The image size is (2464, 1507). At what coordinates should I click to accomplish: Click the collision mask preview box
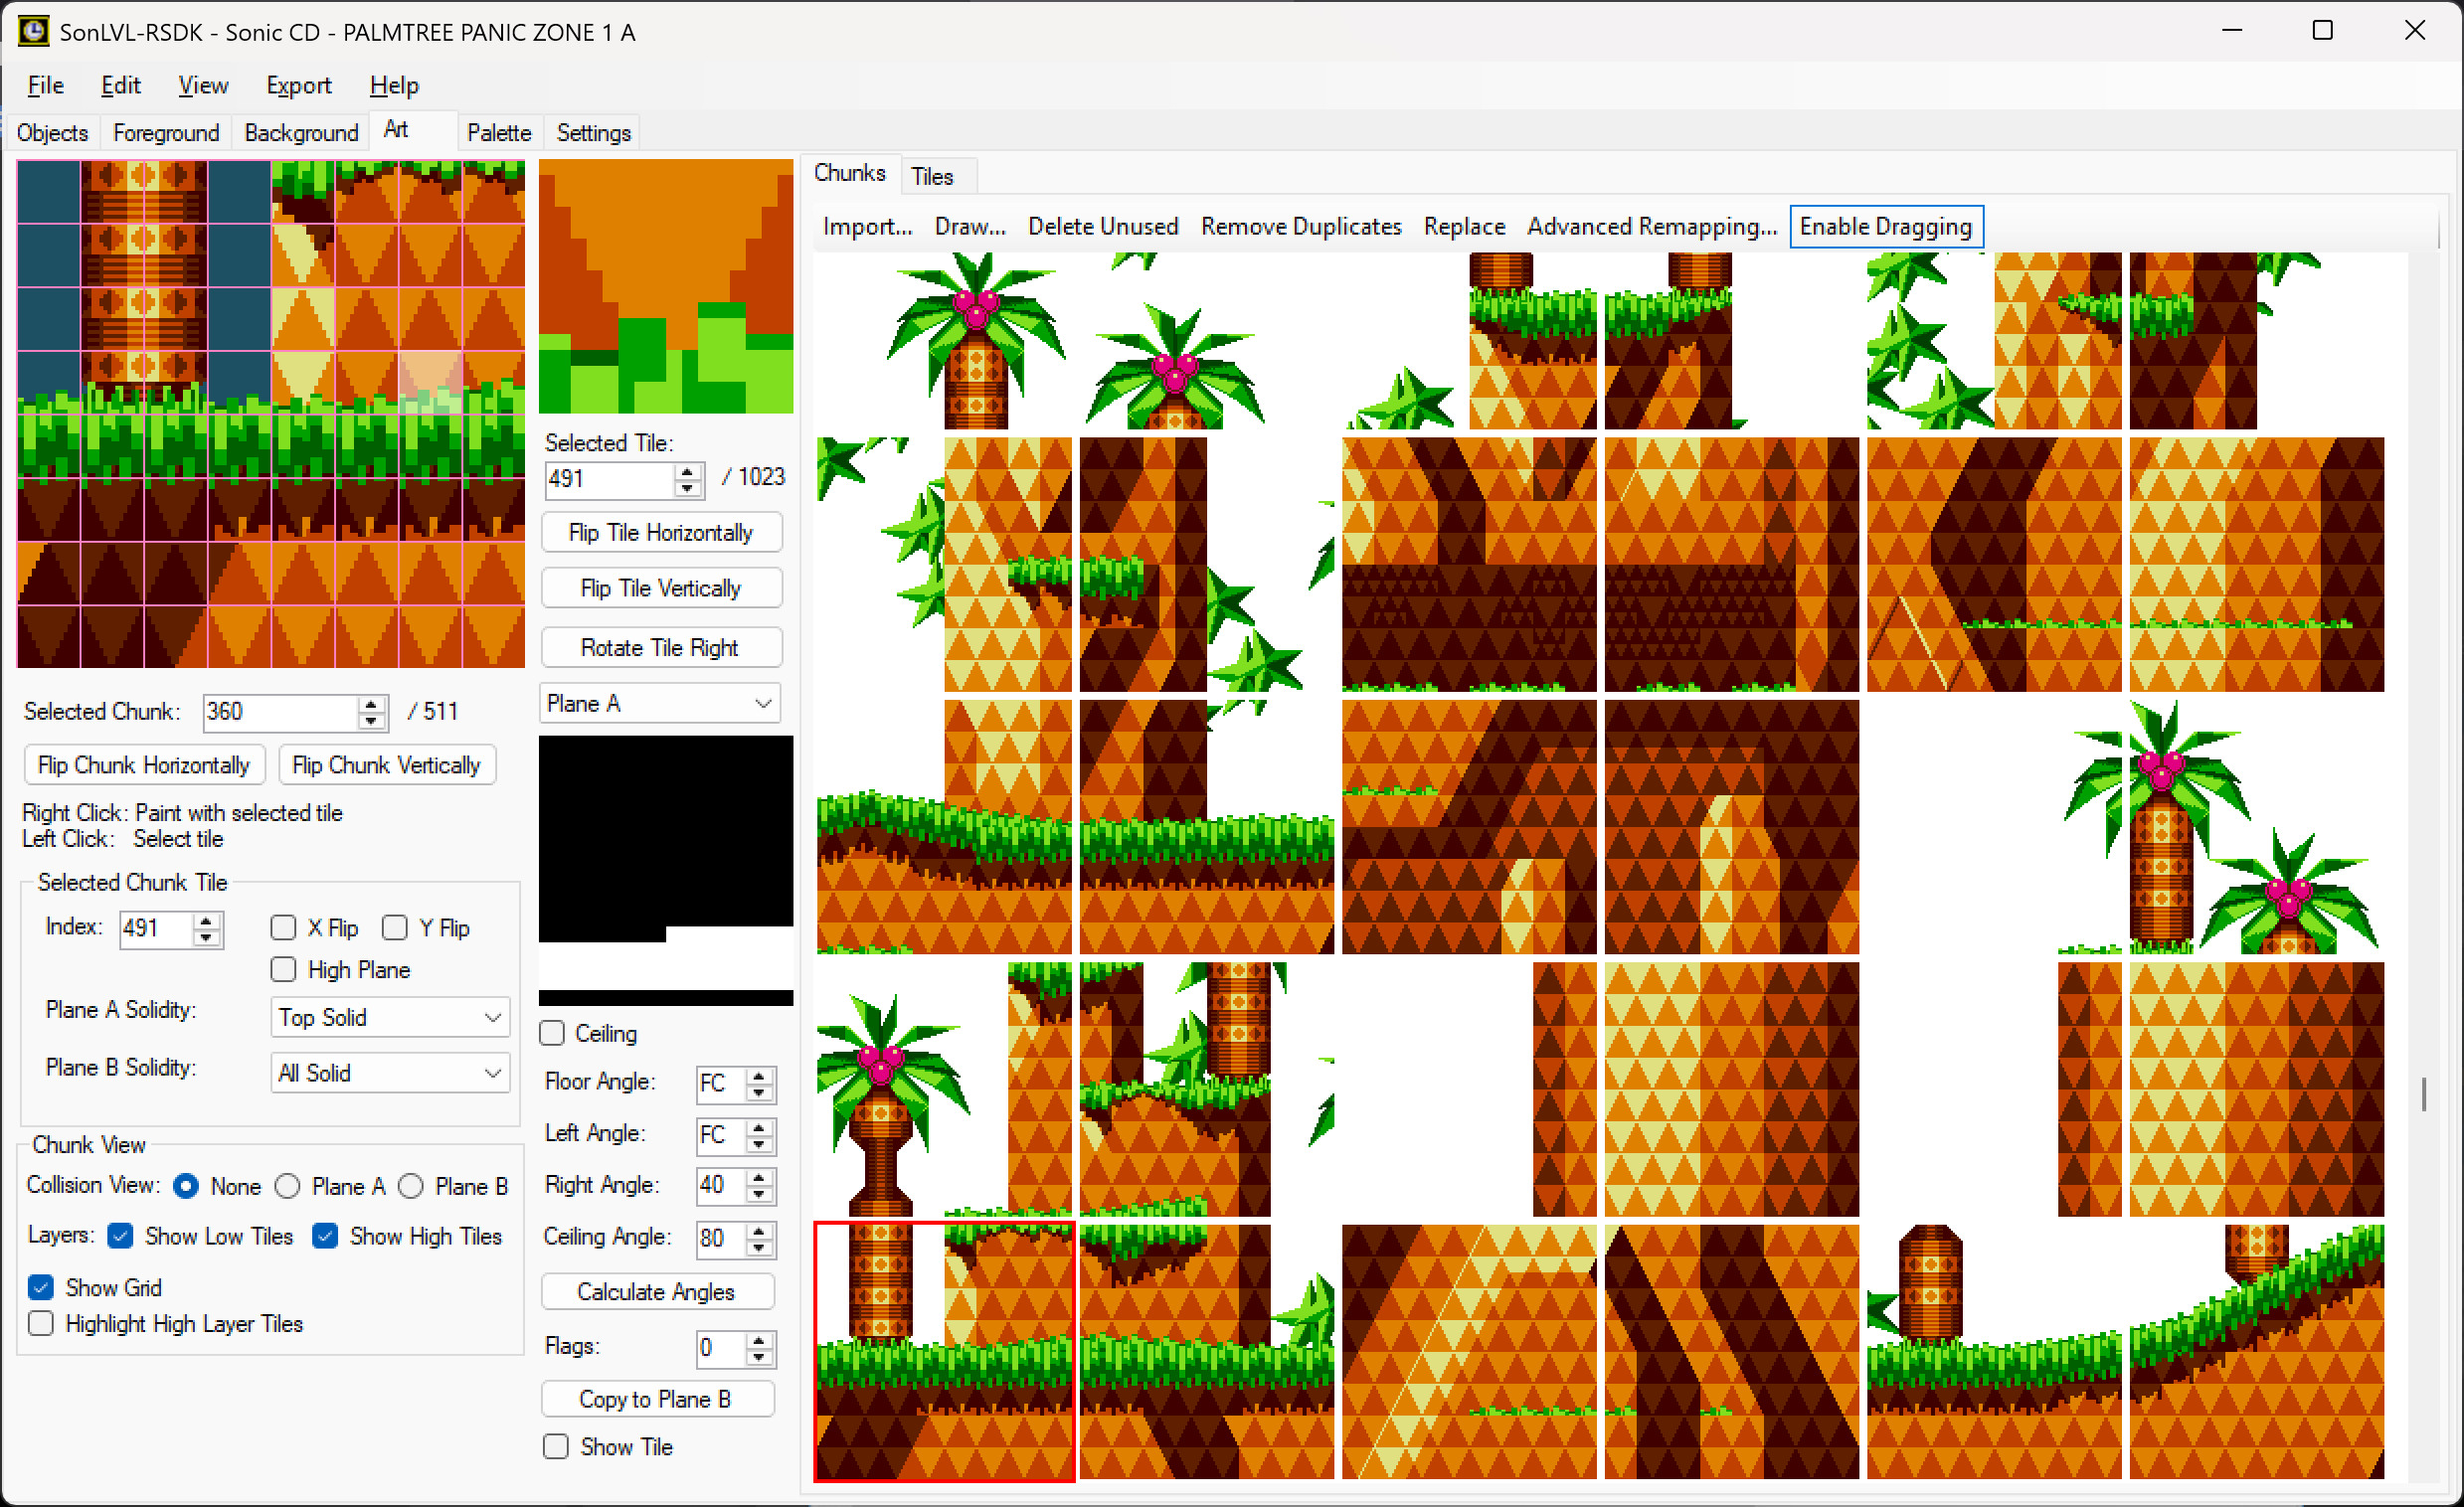click(665, 870)
